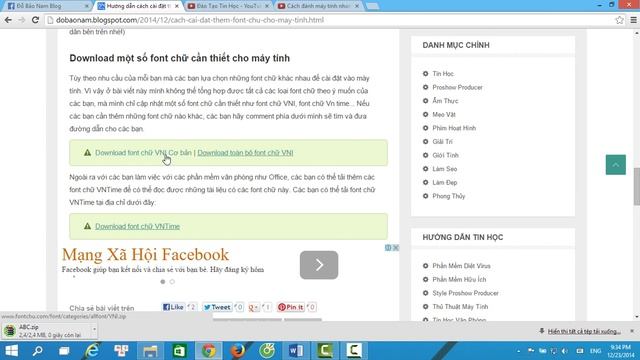The width and height of the screenshot is (640, 360).
Task: Open the taskbar clock and date
Action: [620, 351]
